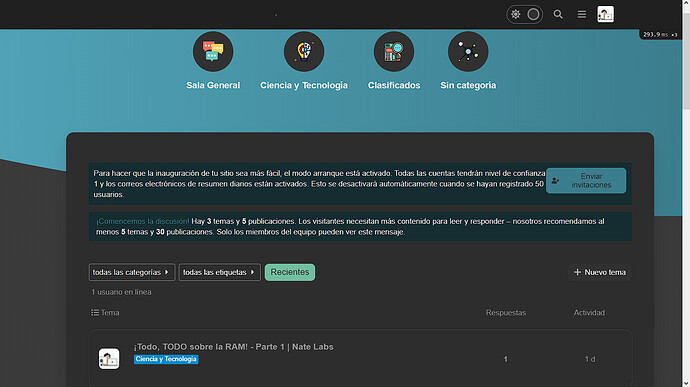The height and width of the screenshot is (387, 690).
Task: Toggle the dark/light theme switch
Action: click(525, 14)
